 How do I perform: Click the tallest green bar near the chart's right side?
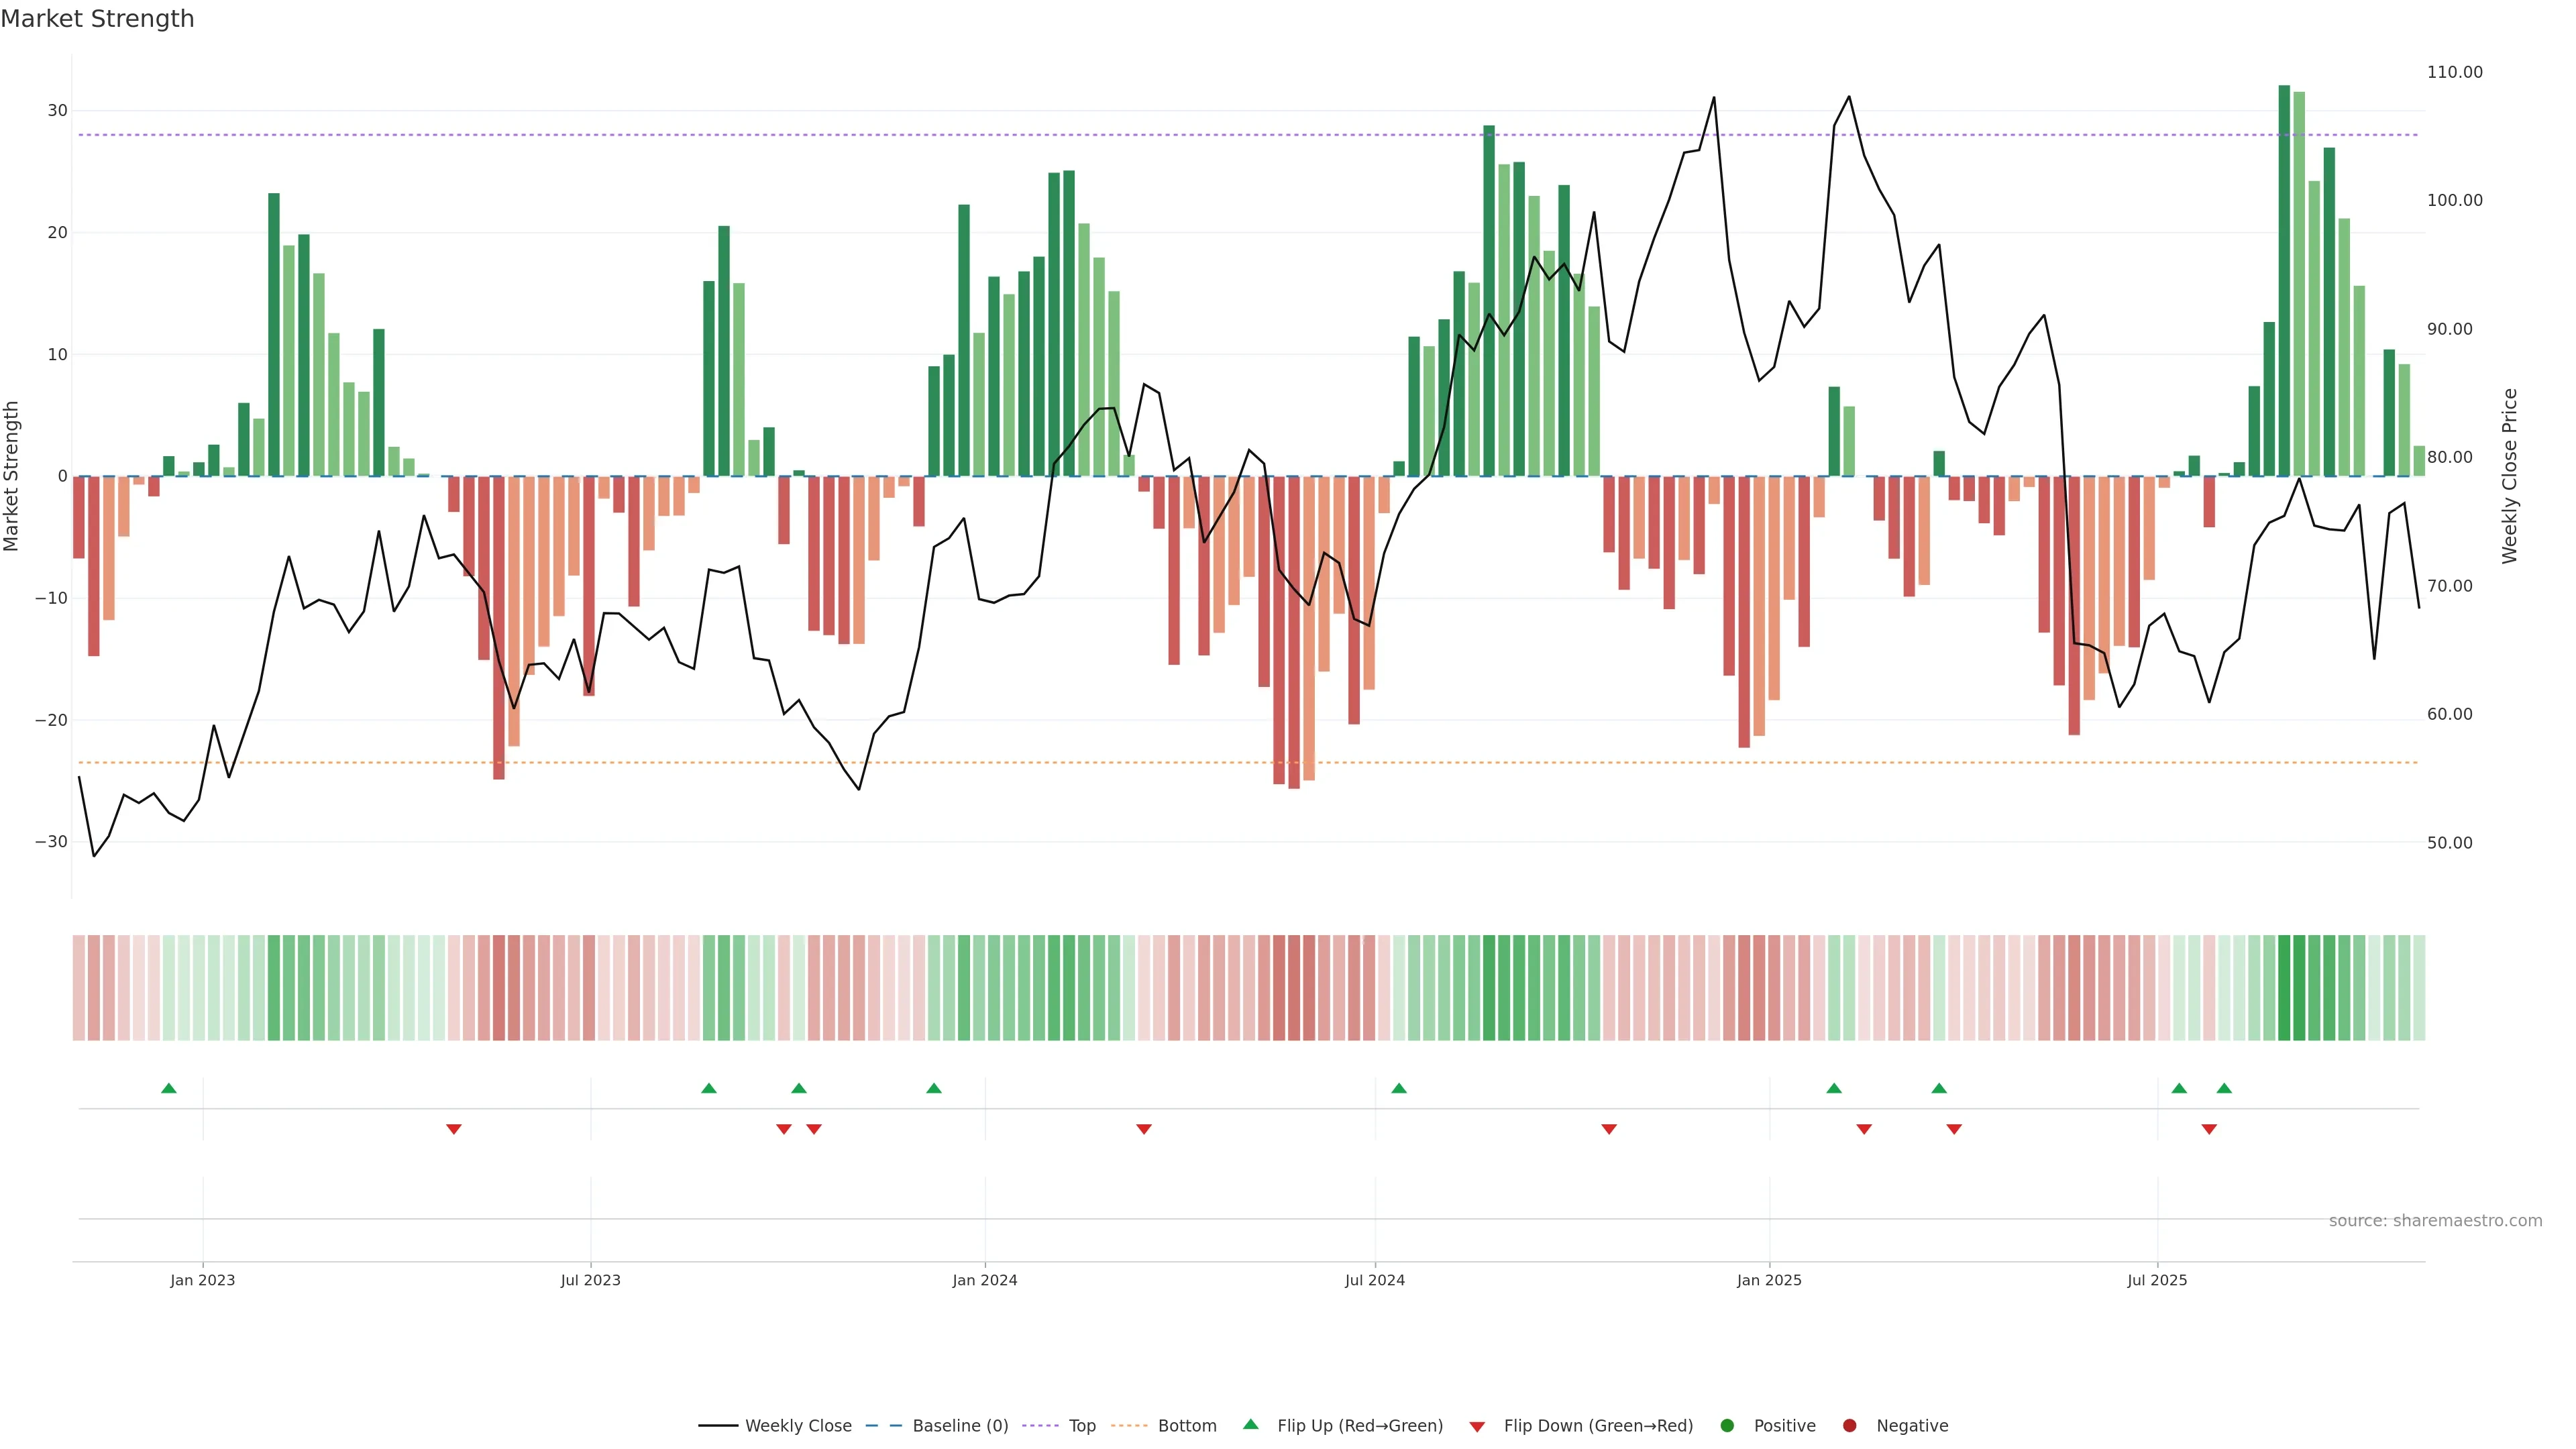tap(2284, 280)
